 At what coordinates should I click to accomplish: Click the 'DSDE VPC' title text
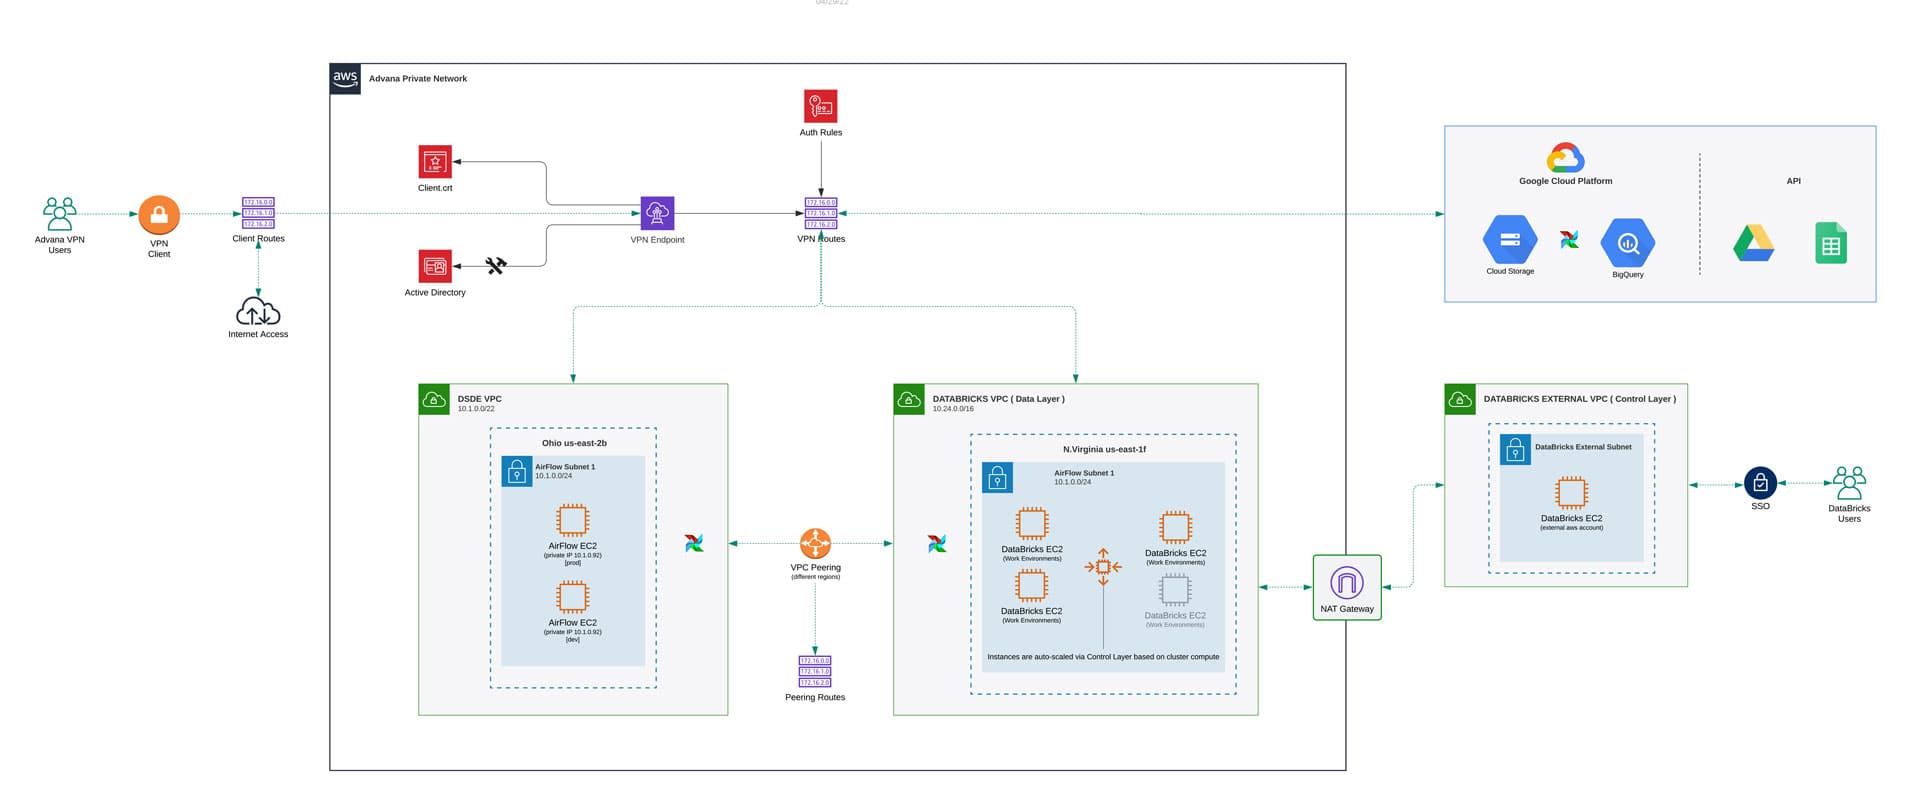coord(479,399)
